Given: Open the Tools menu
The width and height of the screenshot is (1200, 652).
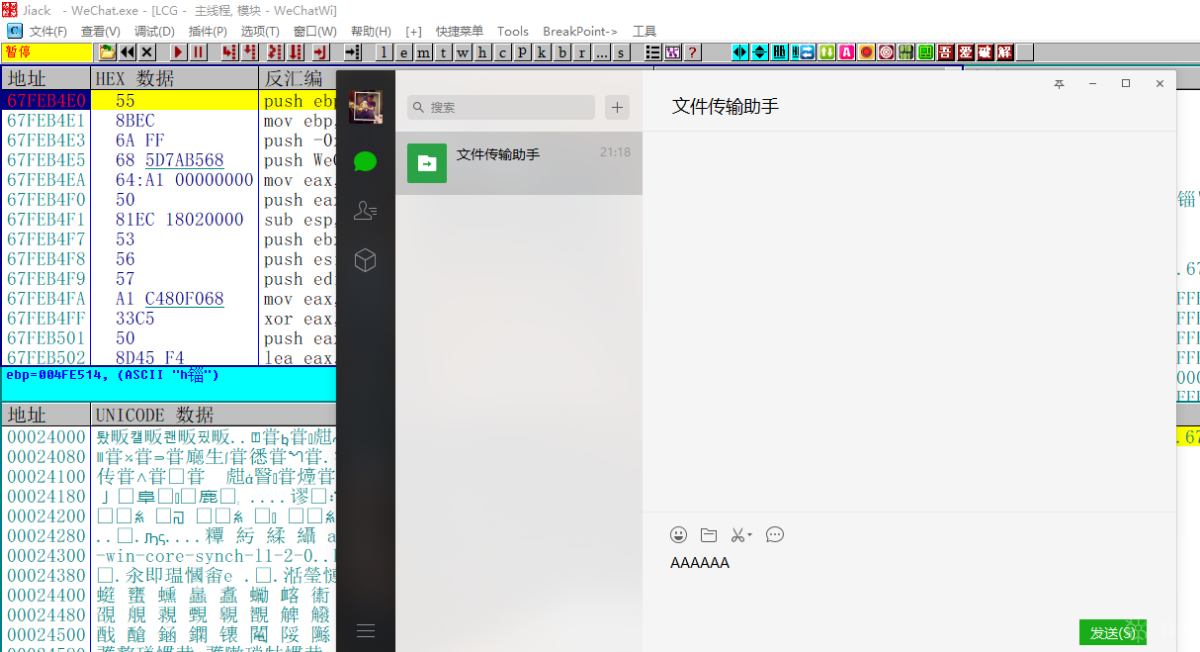Looking at the screenshot, I should point(513,31).
